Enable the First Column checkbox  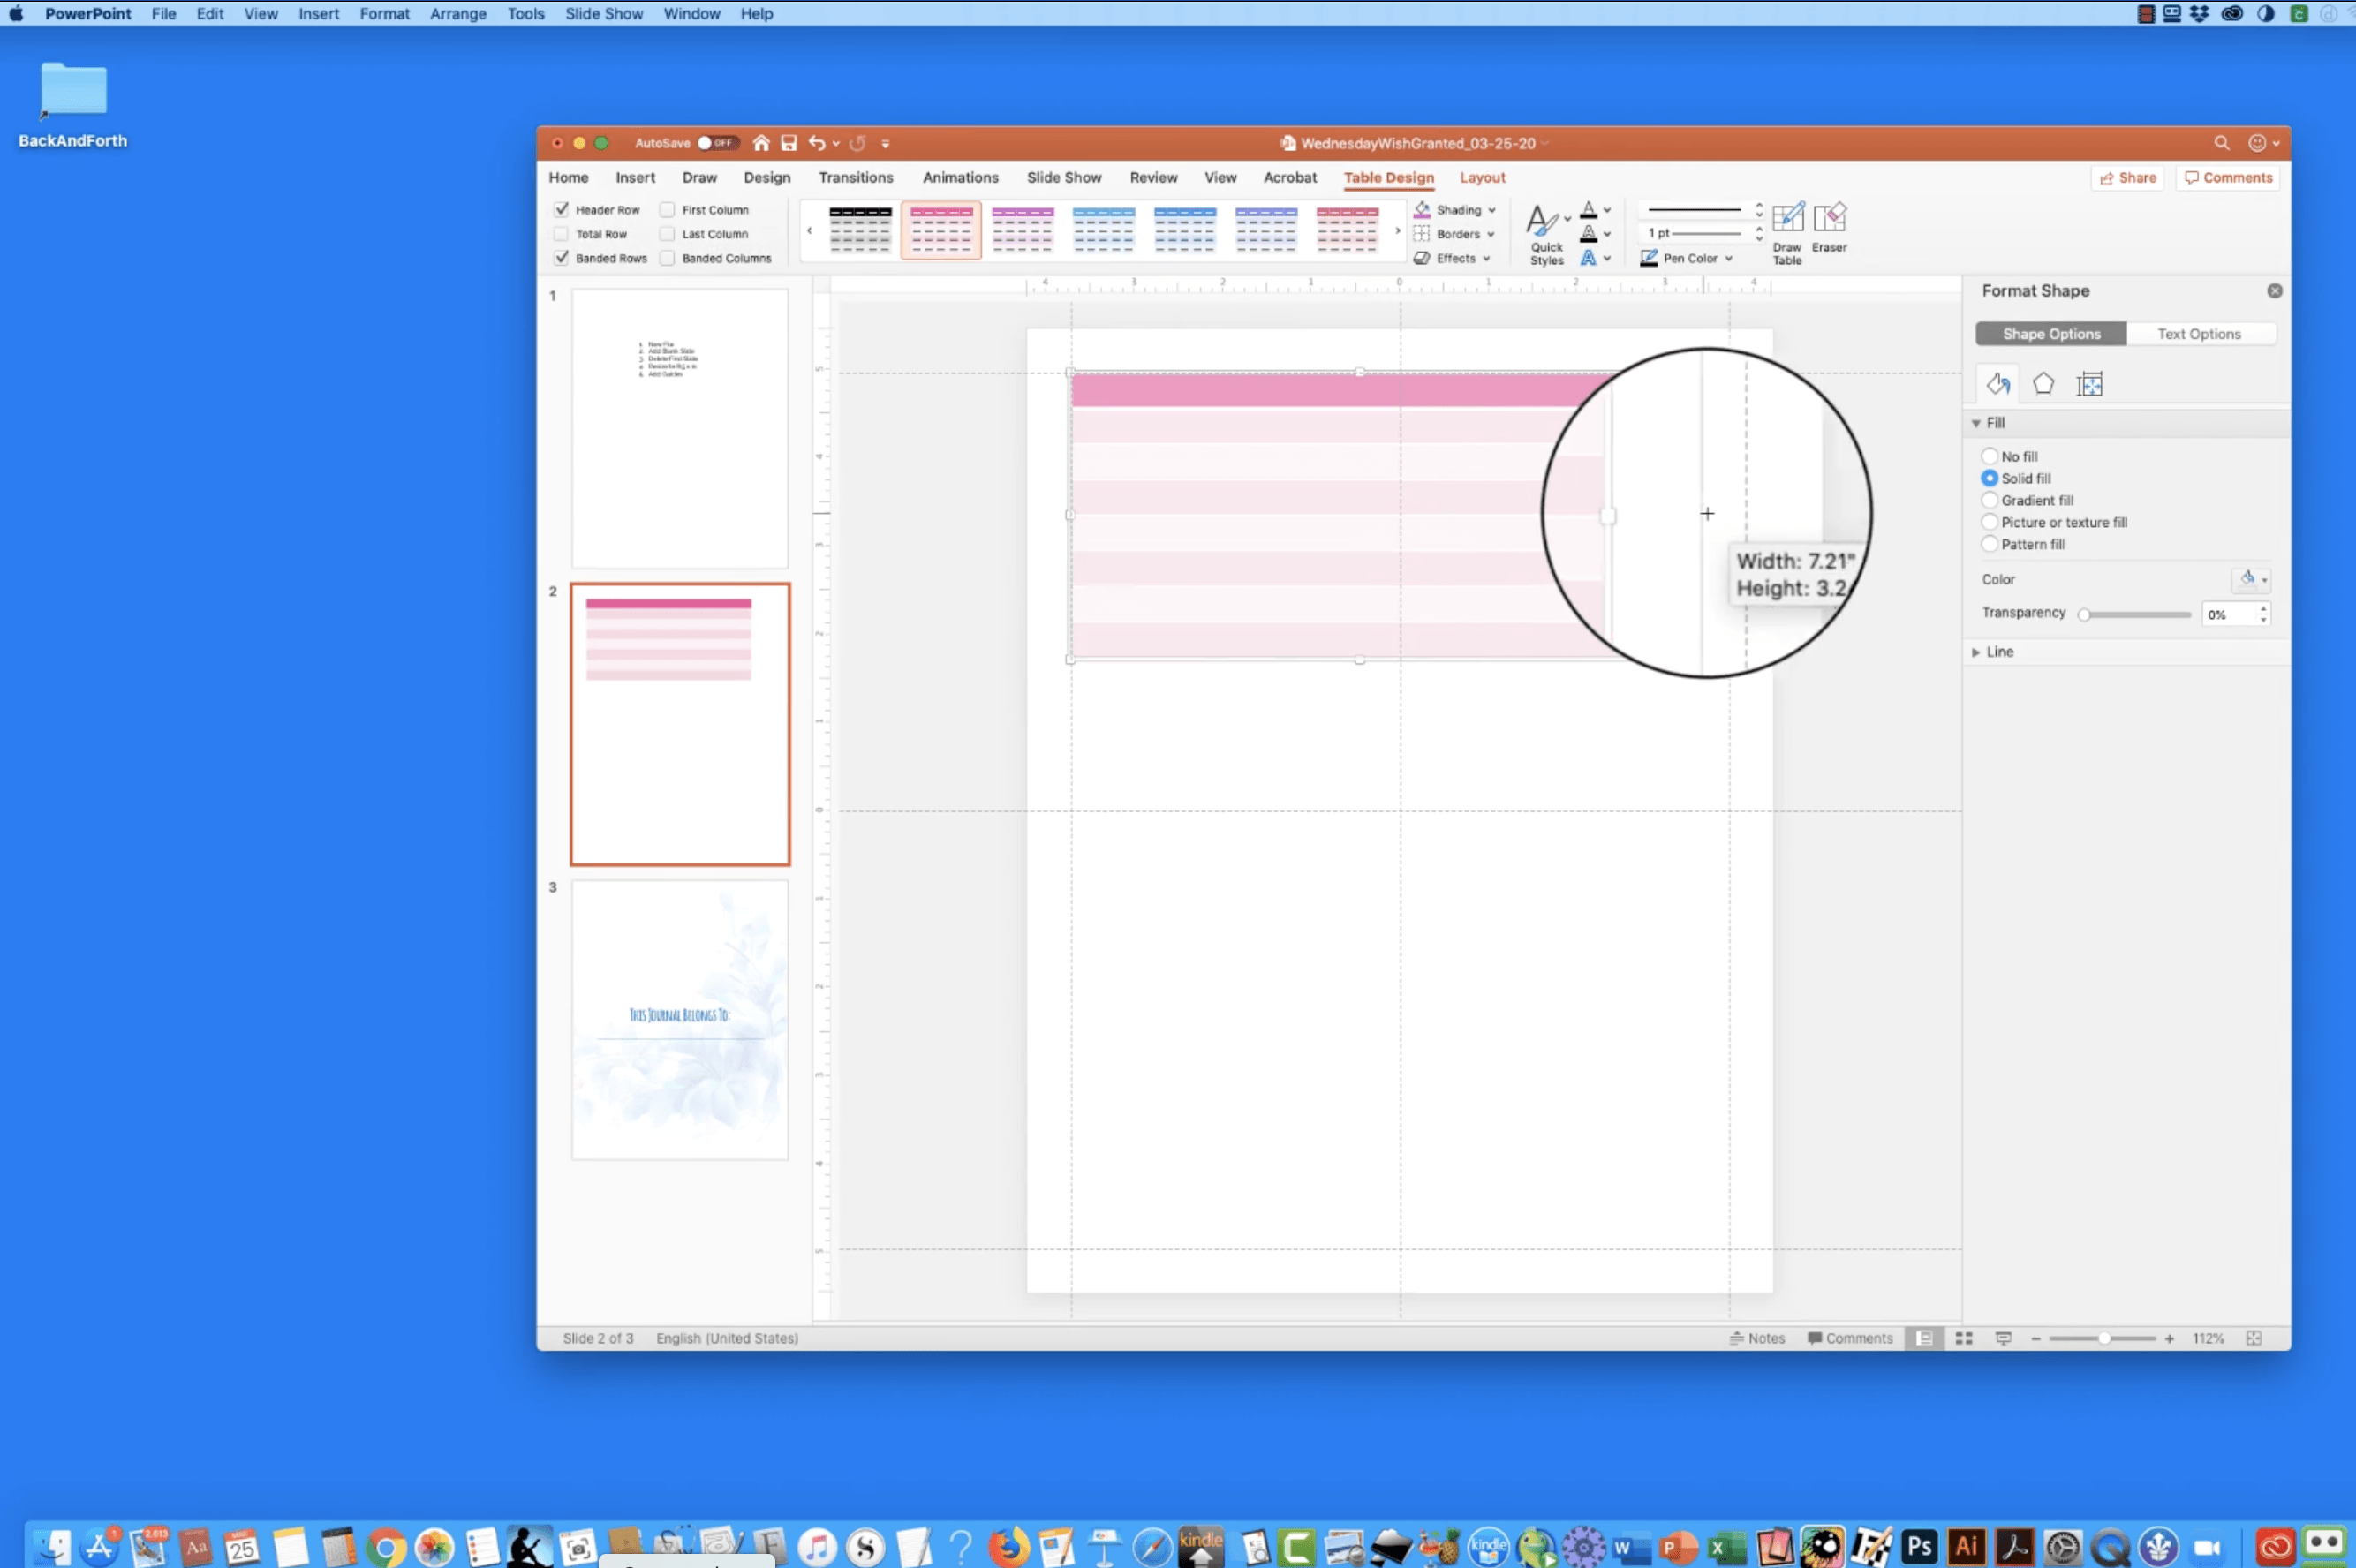(x=667, y=209)
